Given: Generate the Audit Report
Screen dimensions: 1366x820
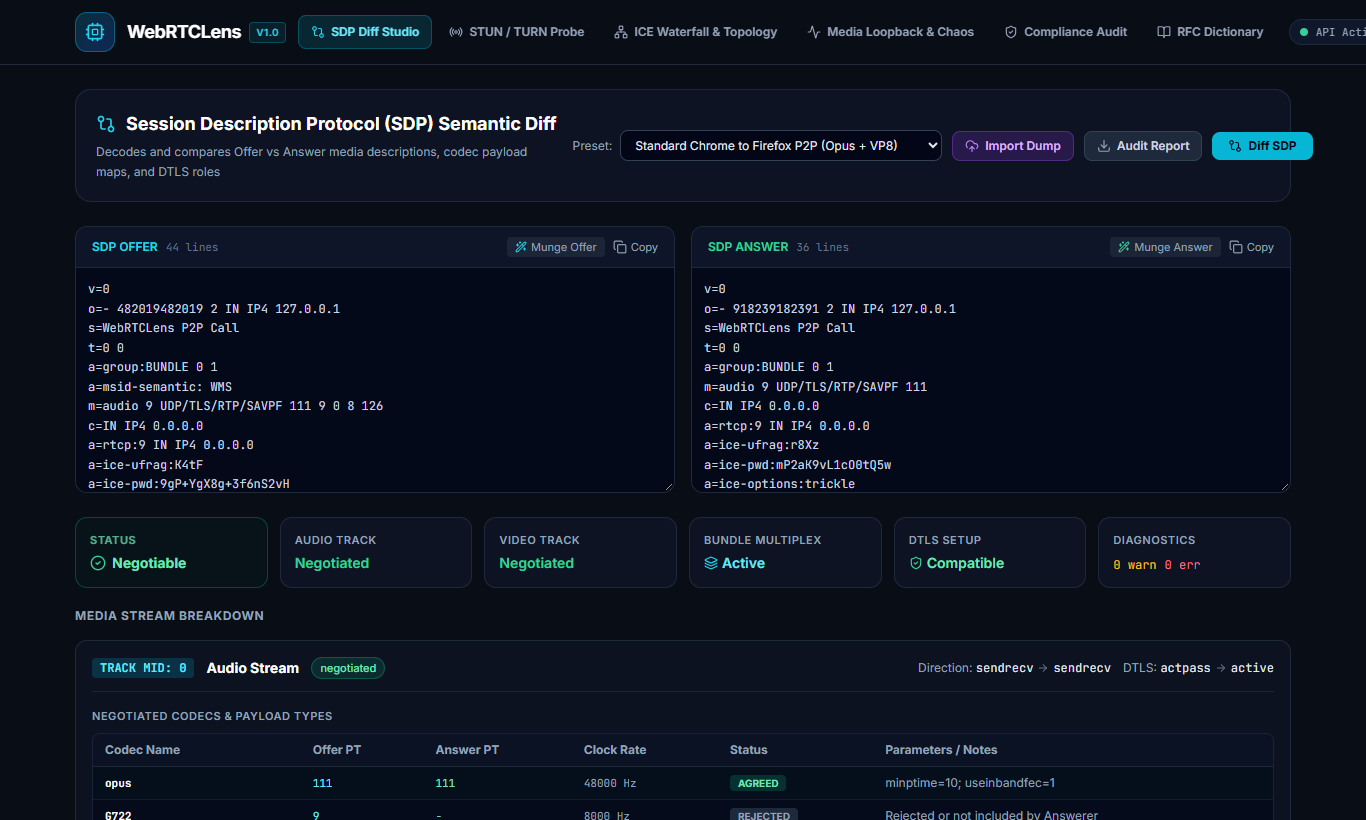Looking at the screenshot, I should coord(1143,146).
